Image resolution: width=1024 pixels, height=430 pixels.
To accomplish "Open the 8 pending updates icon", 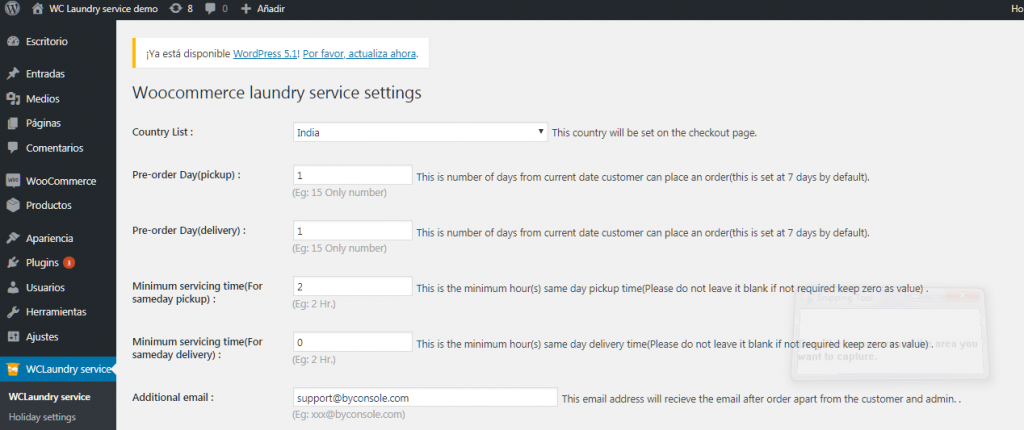I will (181, 9).
